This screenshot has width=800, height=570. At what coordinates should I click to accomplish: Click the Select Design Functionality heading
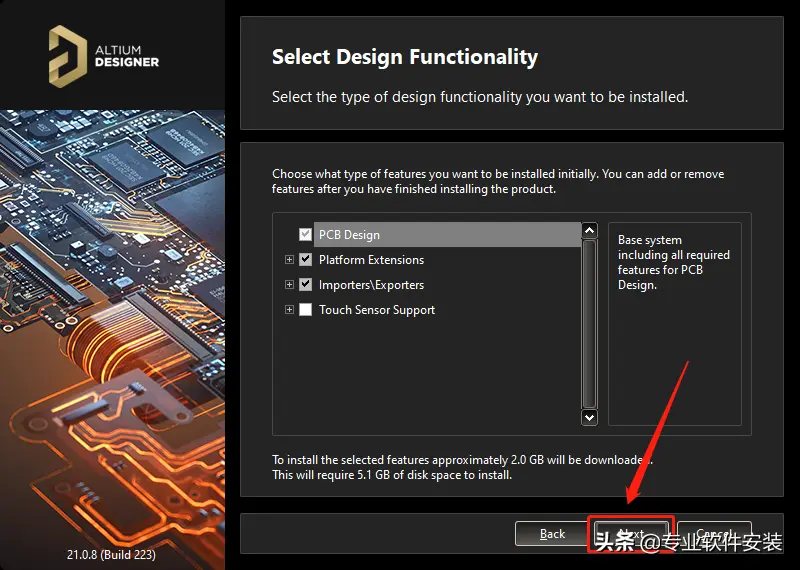click(405, 57)
